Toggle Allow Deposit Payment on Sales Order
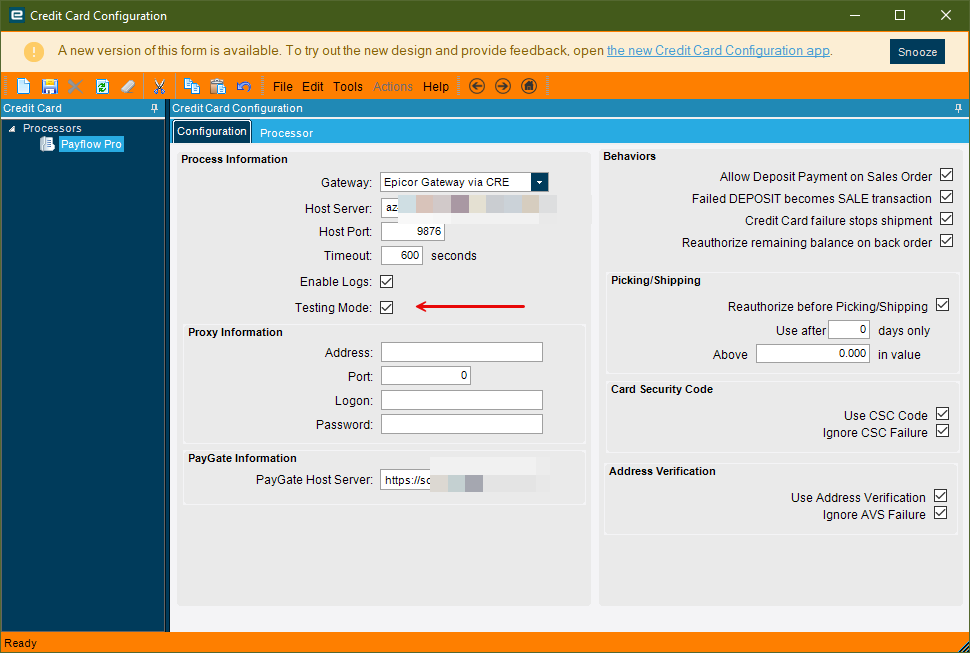Image resolution: width=970 pixels, height=653 pixels. point(946,175)
